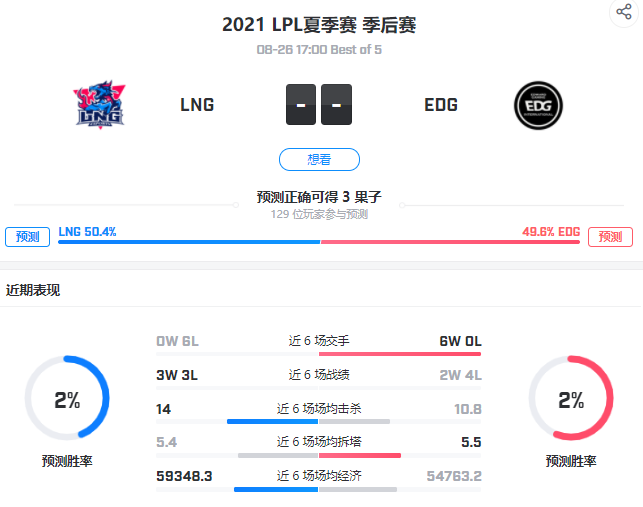Click the share icon in top corner
643x507 pixels.
tap(624, 11)
